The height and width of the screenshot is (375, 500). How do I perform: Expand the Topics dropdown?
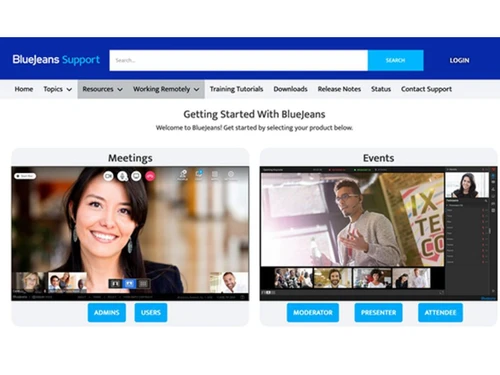pyautogui.click(x=57, y=89)
